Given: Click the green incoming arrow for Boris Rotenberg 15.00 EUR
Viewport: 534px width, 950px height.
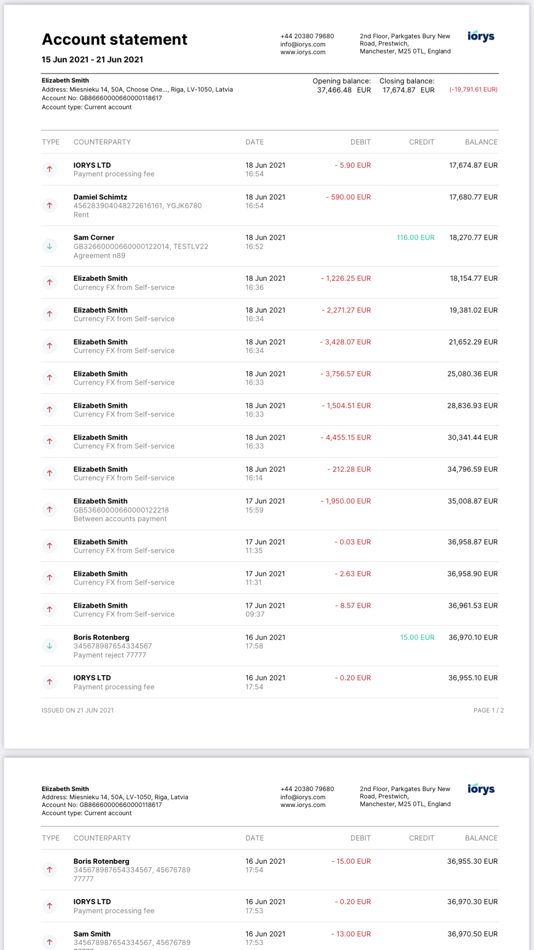Looking at the screenshot, I should click(x=50, y=646).
